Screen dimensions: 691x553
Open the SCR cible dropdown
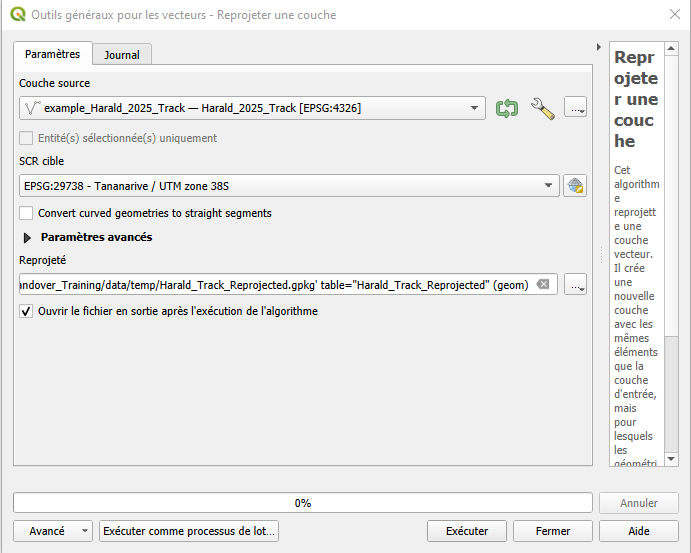click(548, 185)
